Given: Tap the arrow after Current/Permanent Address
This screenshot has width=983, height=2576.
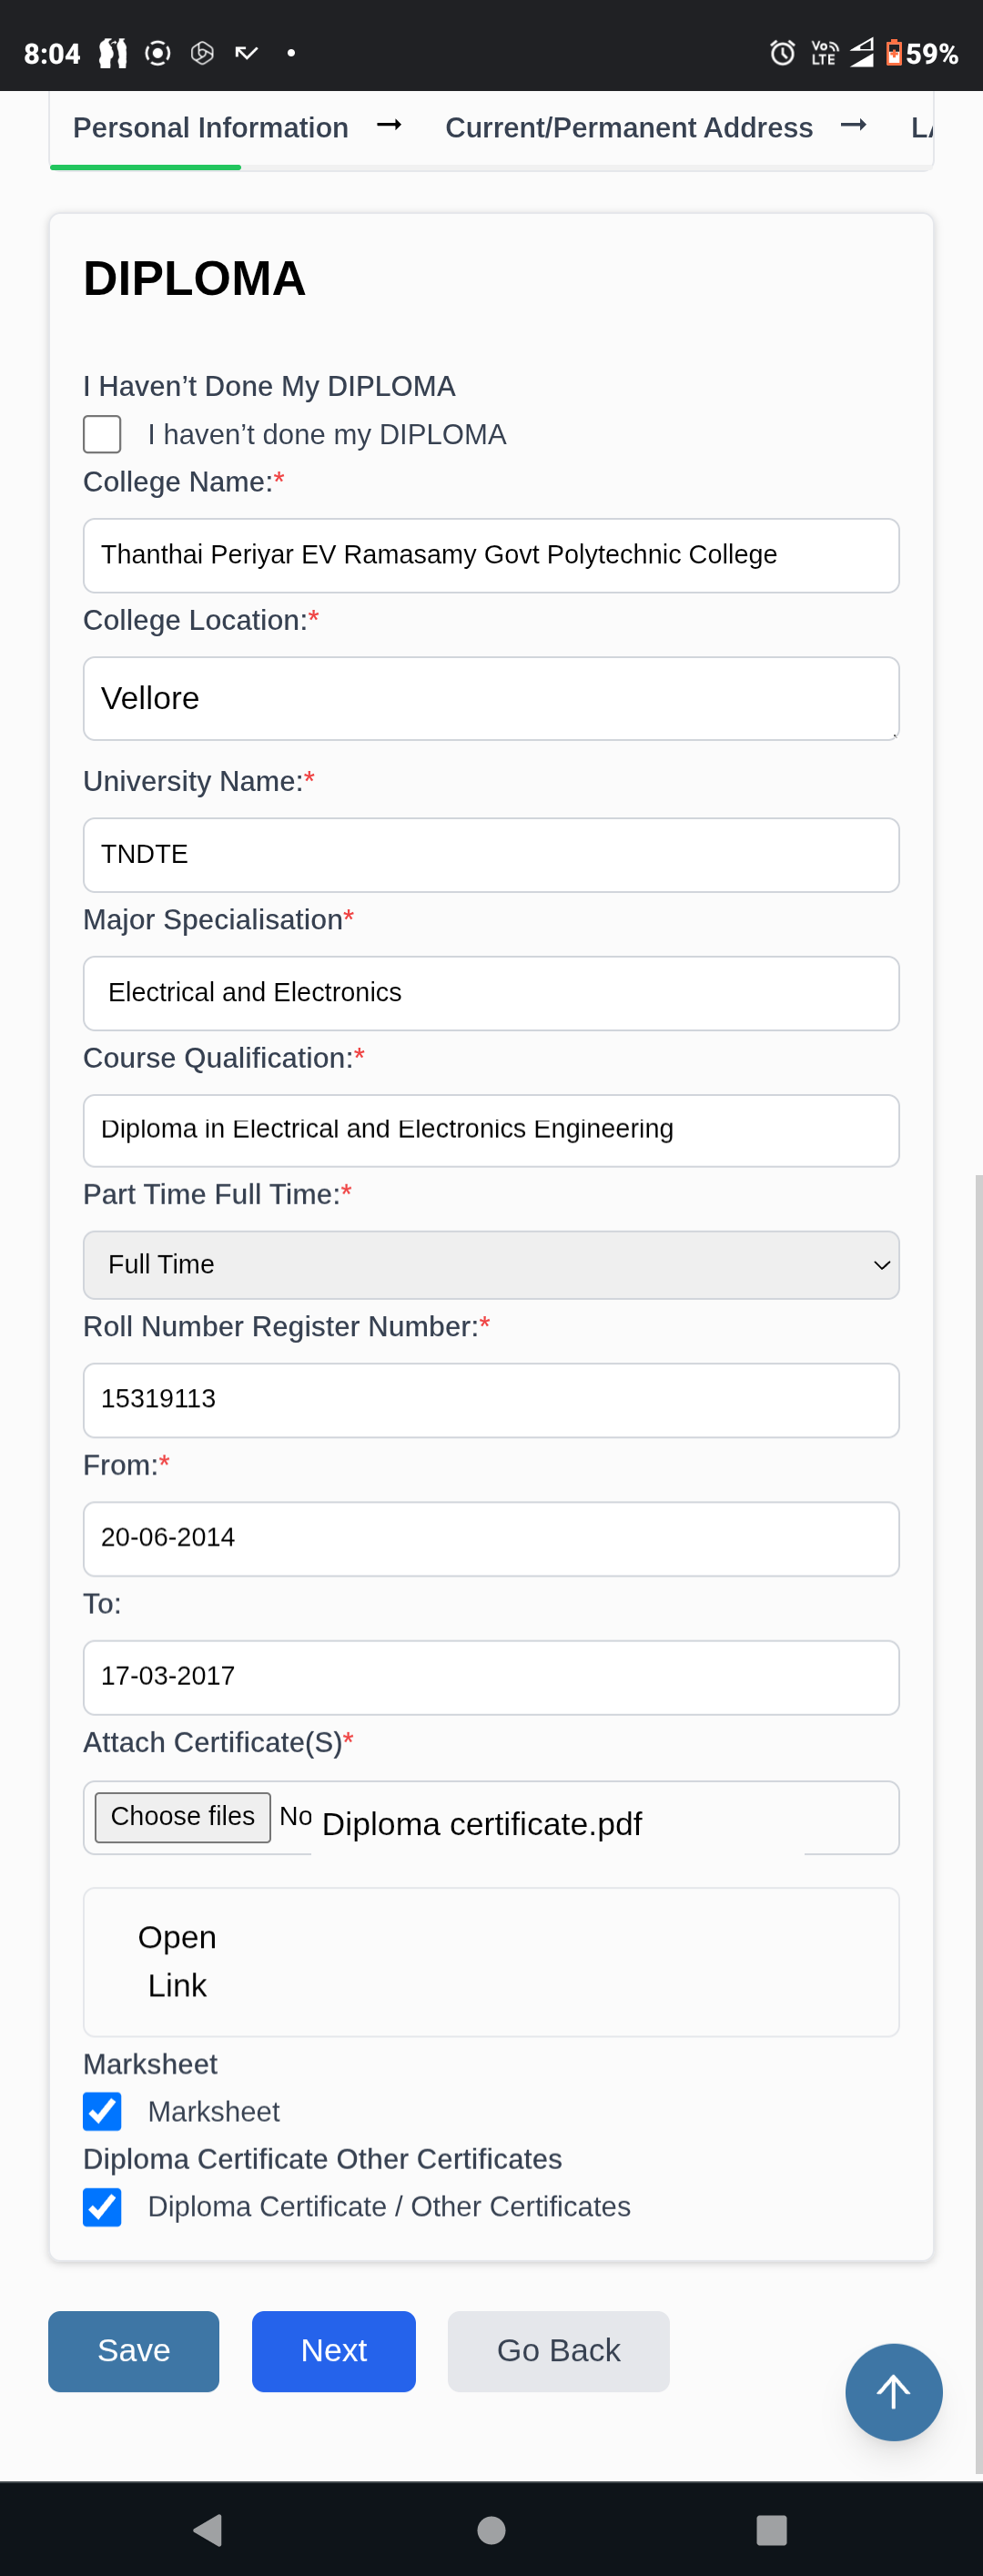Looking at the screenshot, I should pos(853,125).
